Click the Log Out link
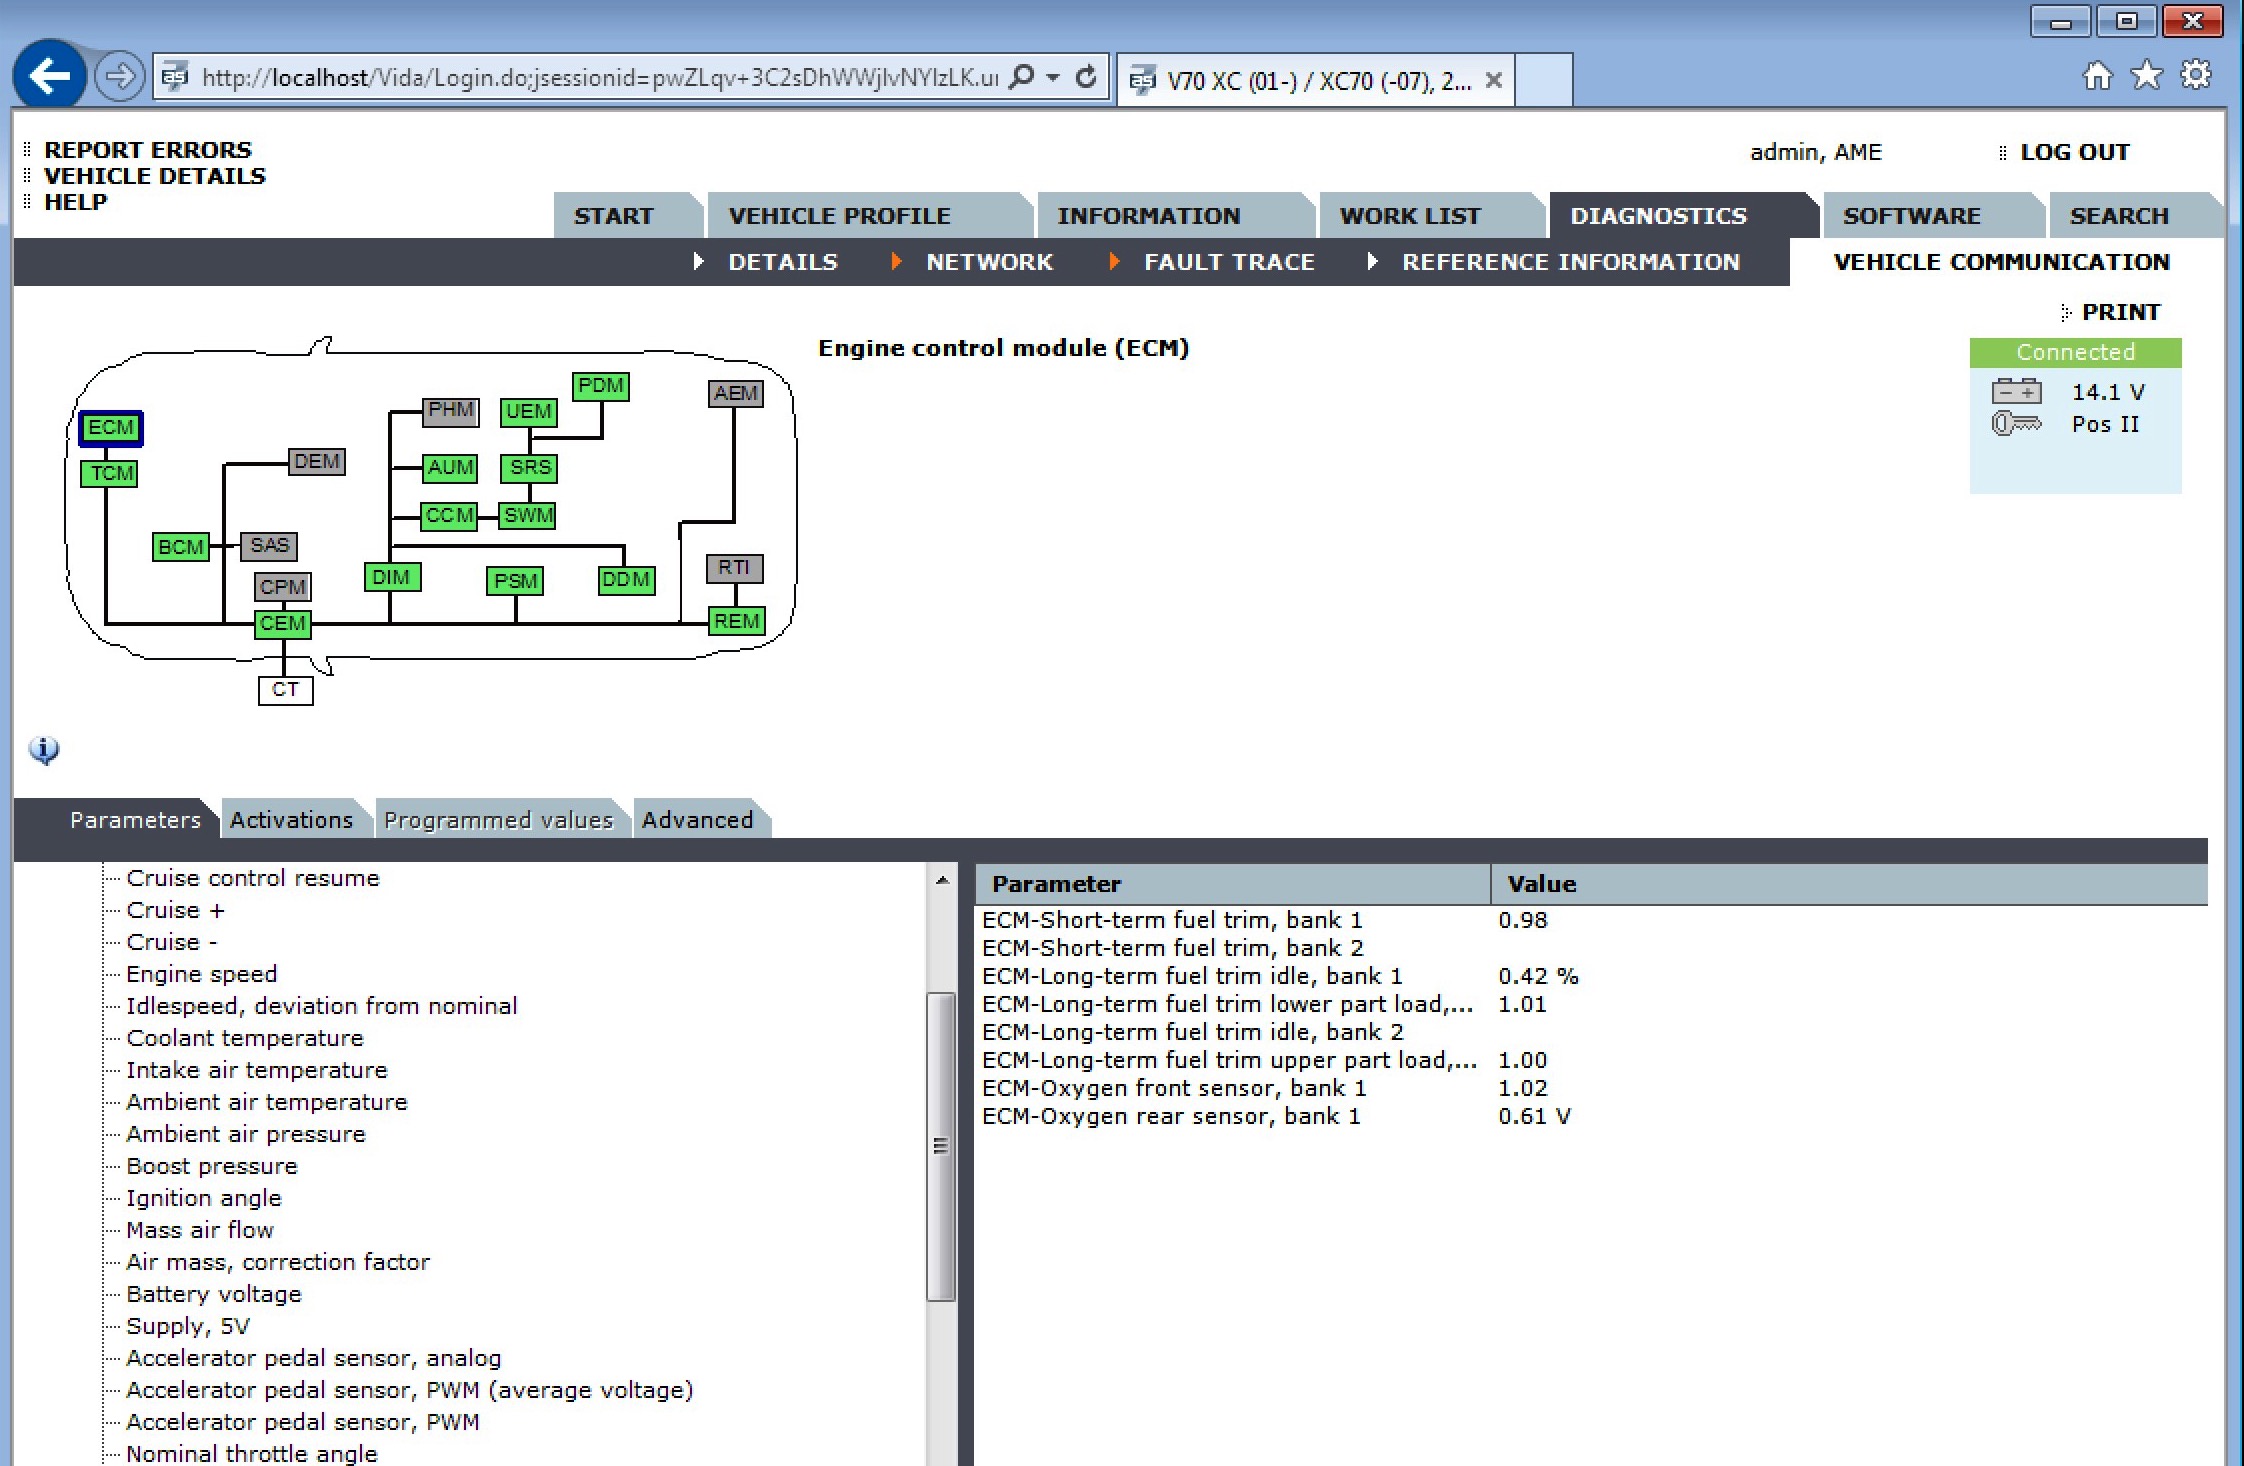This screenshot has width=2244, height=1466. pyautogui.click(x=2074, y=152)
